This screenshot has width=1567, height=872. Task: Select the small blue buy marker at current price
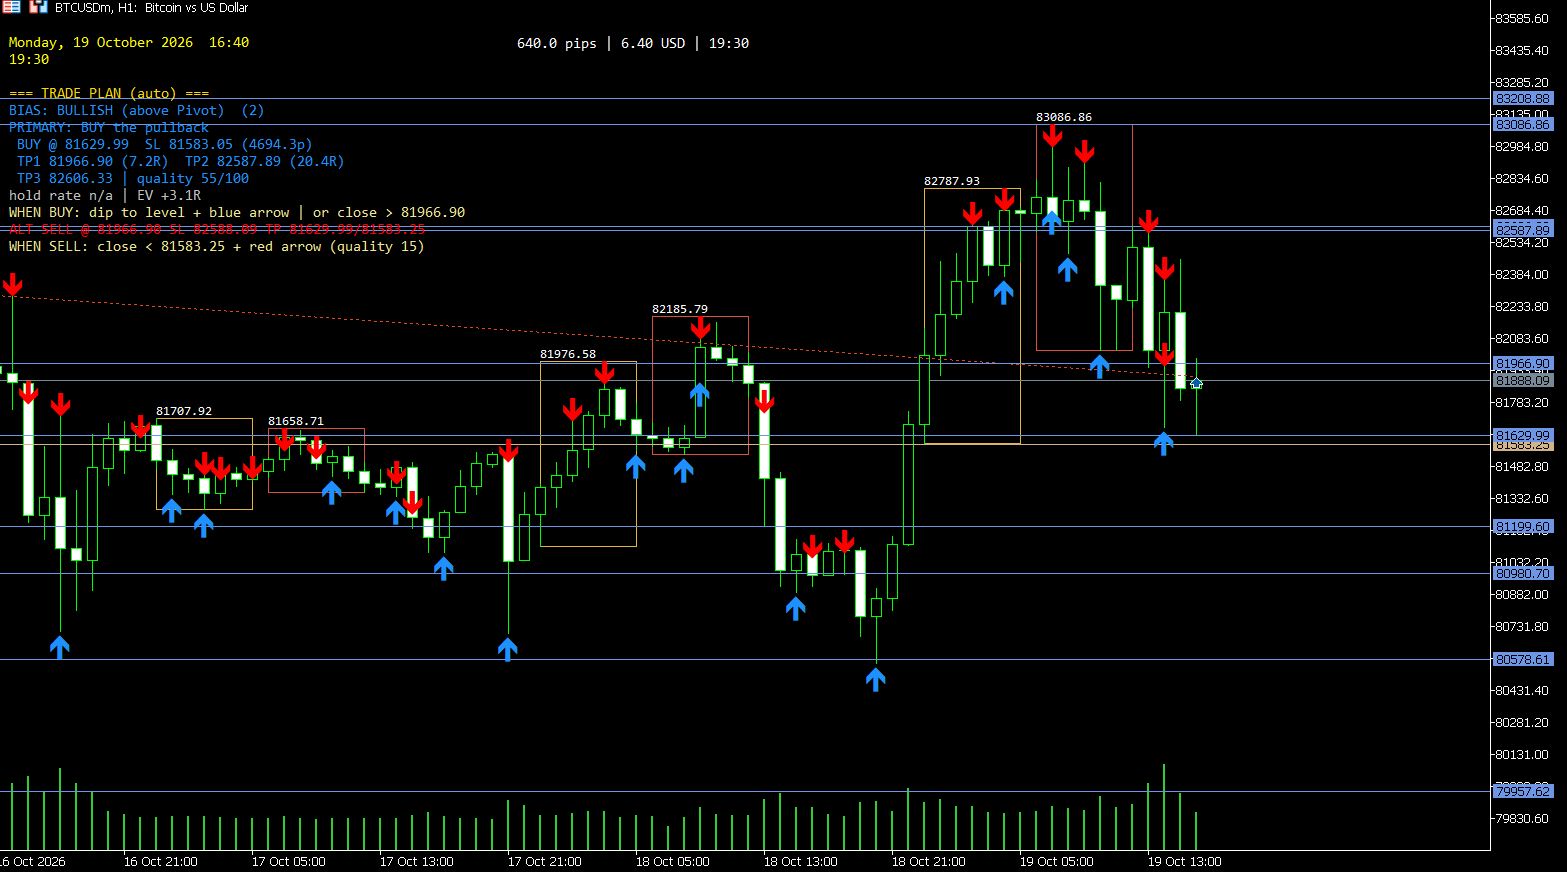pos(1196,383)
